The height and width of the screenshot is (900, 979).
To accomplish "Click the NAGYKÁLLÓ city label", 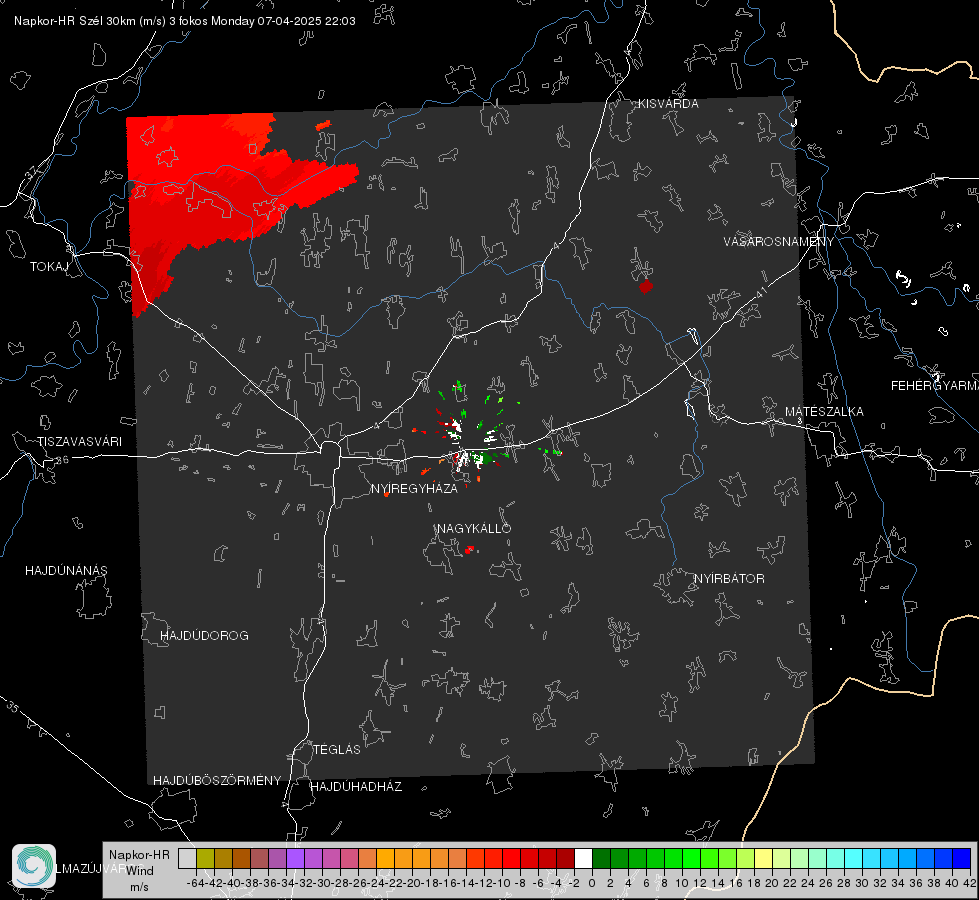I will 474,529.
